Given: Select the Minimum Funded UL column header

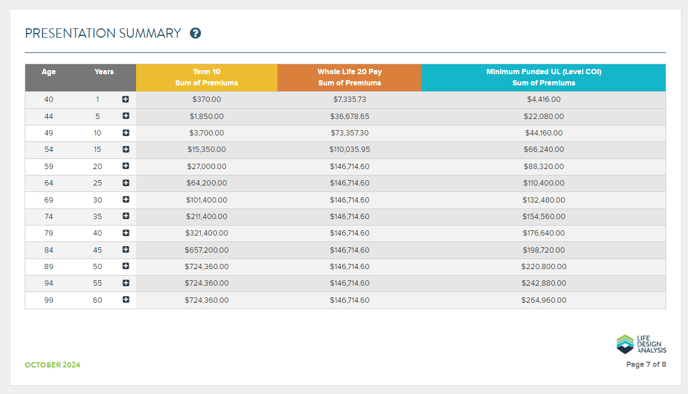Looking at the screenshot, I should point(544,78).
